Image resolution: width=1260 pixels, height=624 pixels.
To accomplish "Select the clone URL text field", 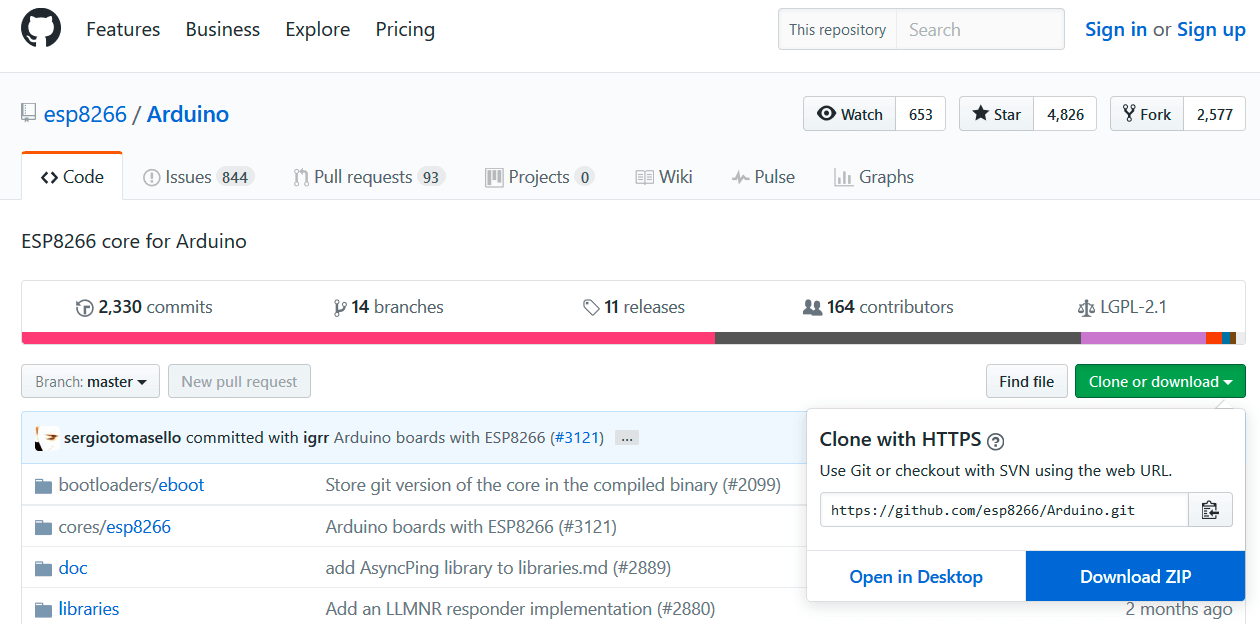I will 1004,510.
